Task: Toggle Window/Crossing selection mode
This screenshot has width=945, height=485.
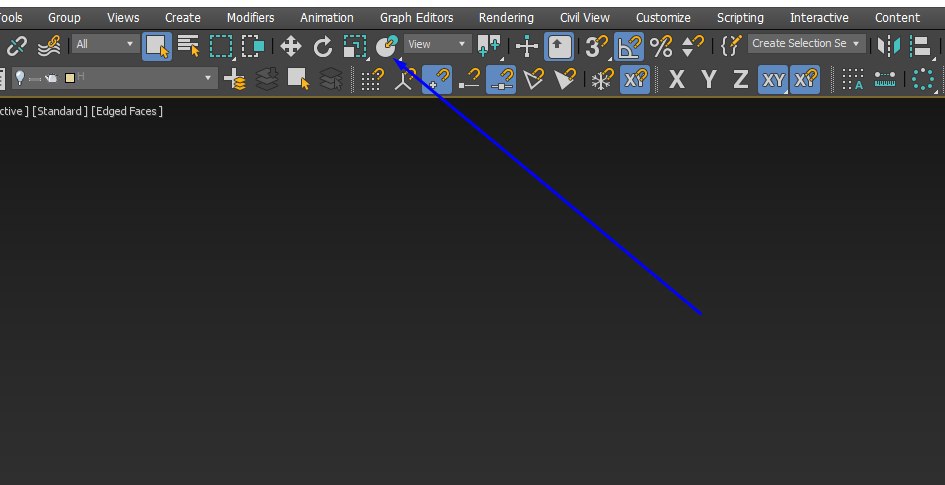Action: [x=253, y=46]
